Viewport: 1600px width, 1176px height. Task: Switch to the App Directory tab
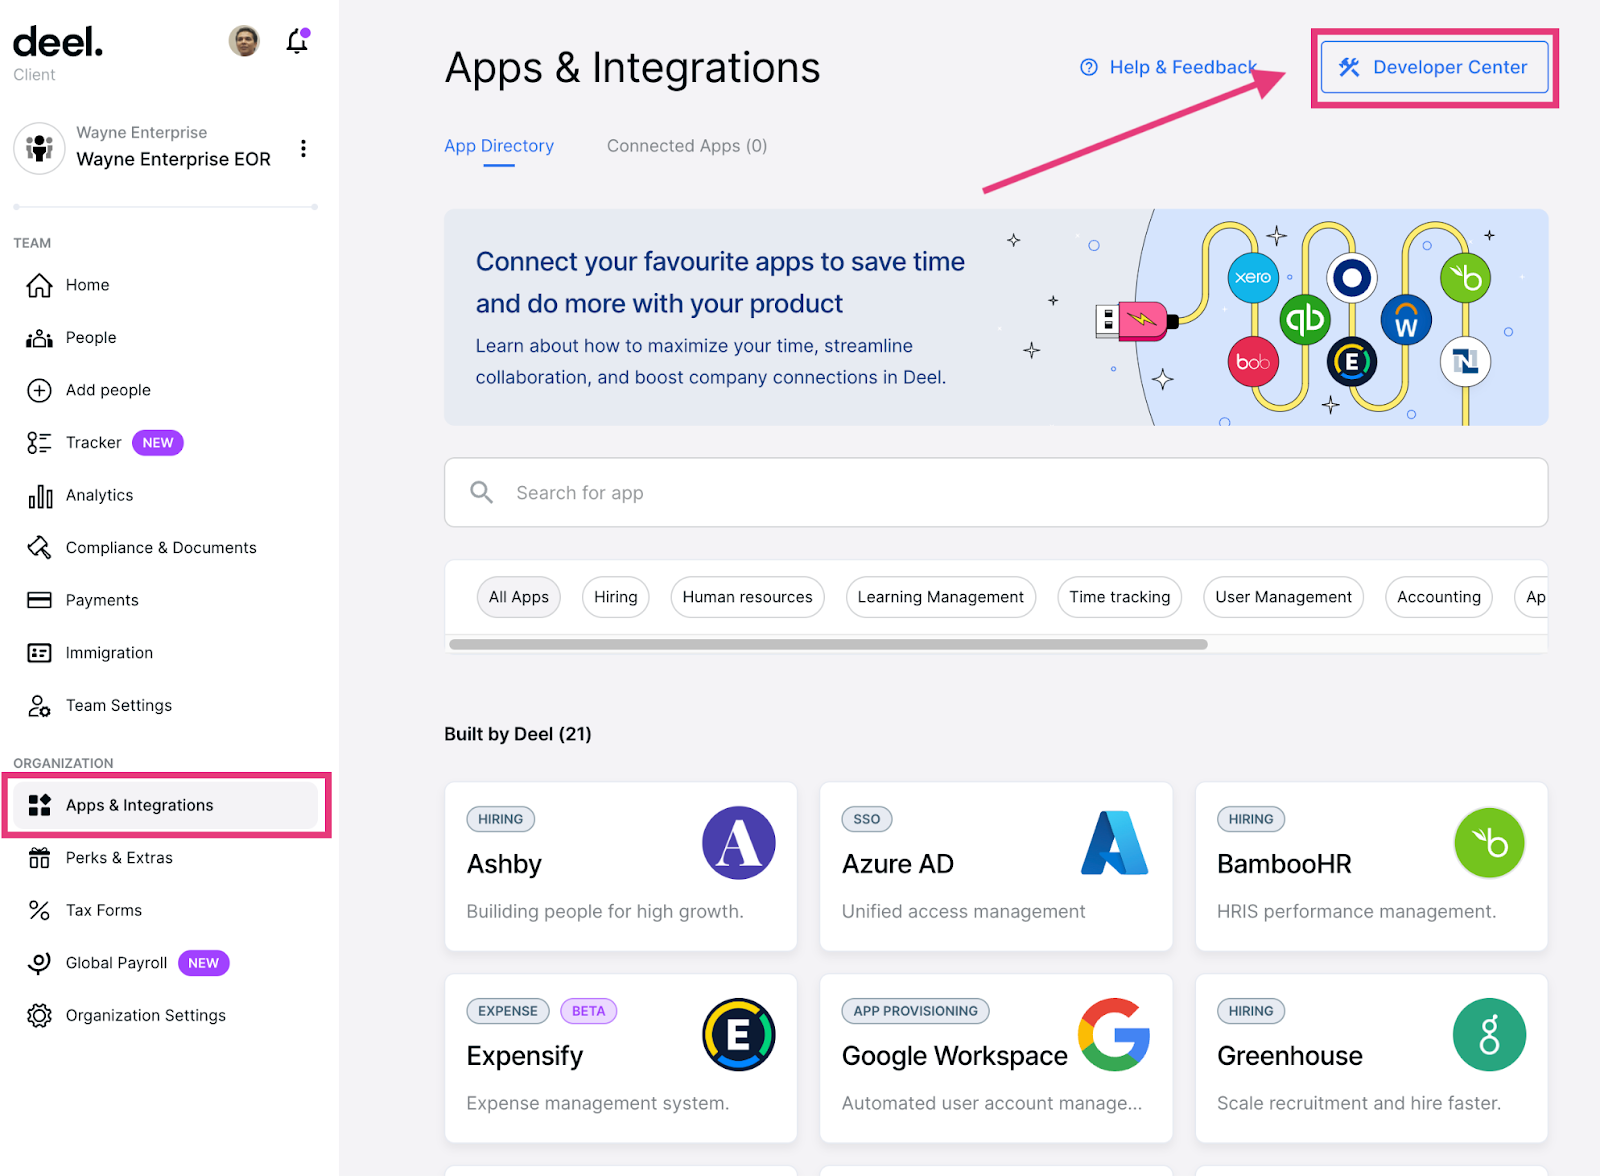pyautogui.click(x=499, y=146)
